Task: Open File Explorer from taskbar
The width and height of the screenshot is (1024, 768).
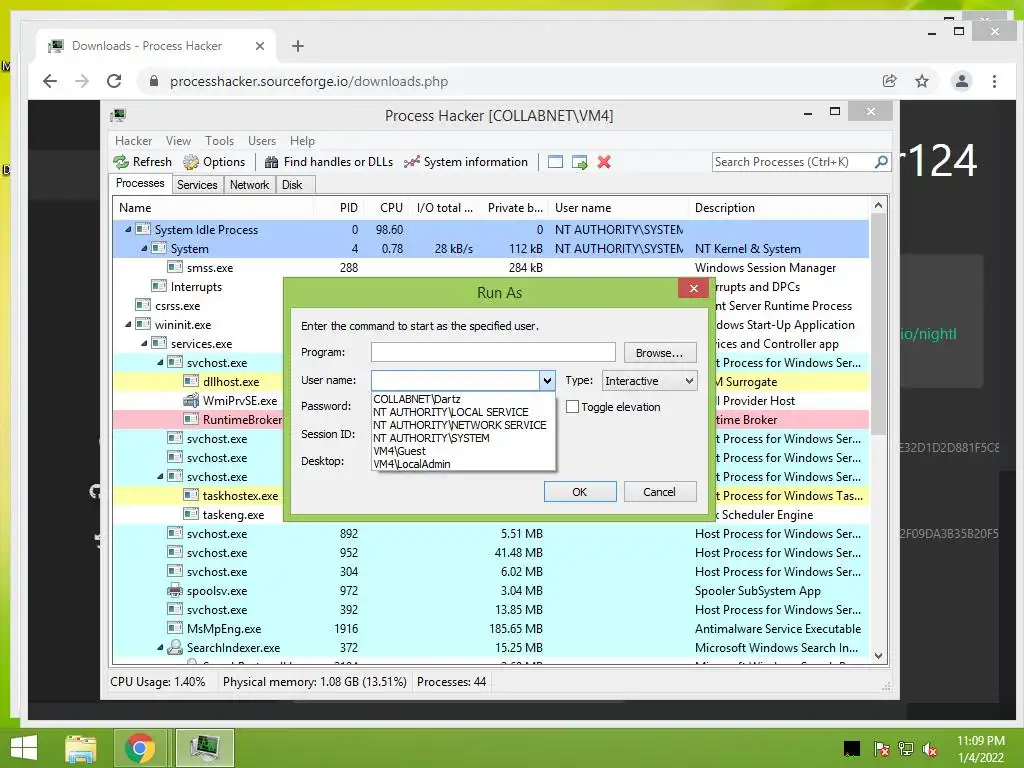Action: (x=81, y=748)
